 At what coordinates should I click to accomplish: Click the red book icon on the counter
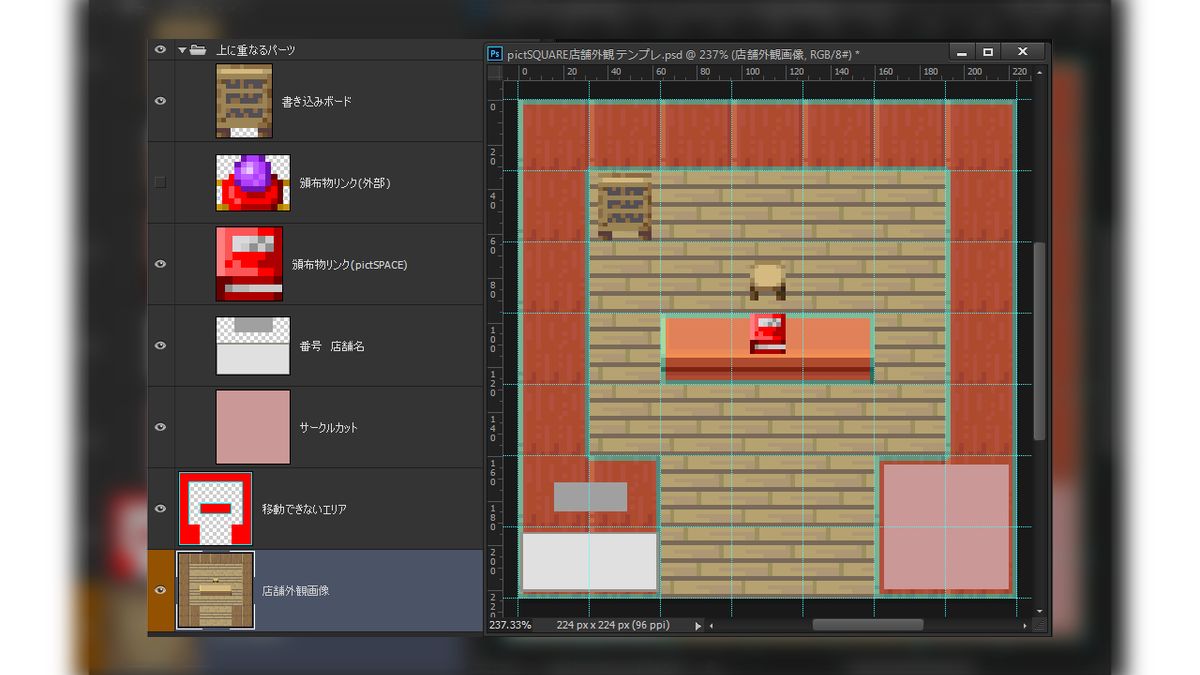tap(768, 334)
